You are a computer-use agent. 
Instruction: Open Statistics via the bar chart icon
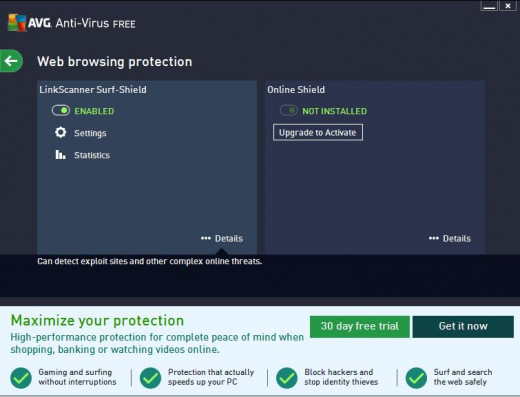[x=60, y=154]
